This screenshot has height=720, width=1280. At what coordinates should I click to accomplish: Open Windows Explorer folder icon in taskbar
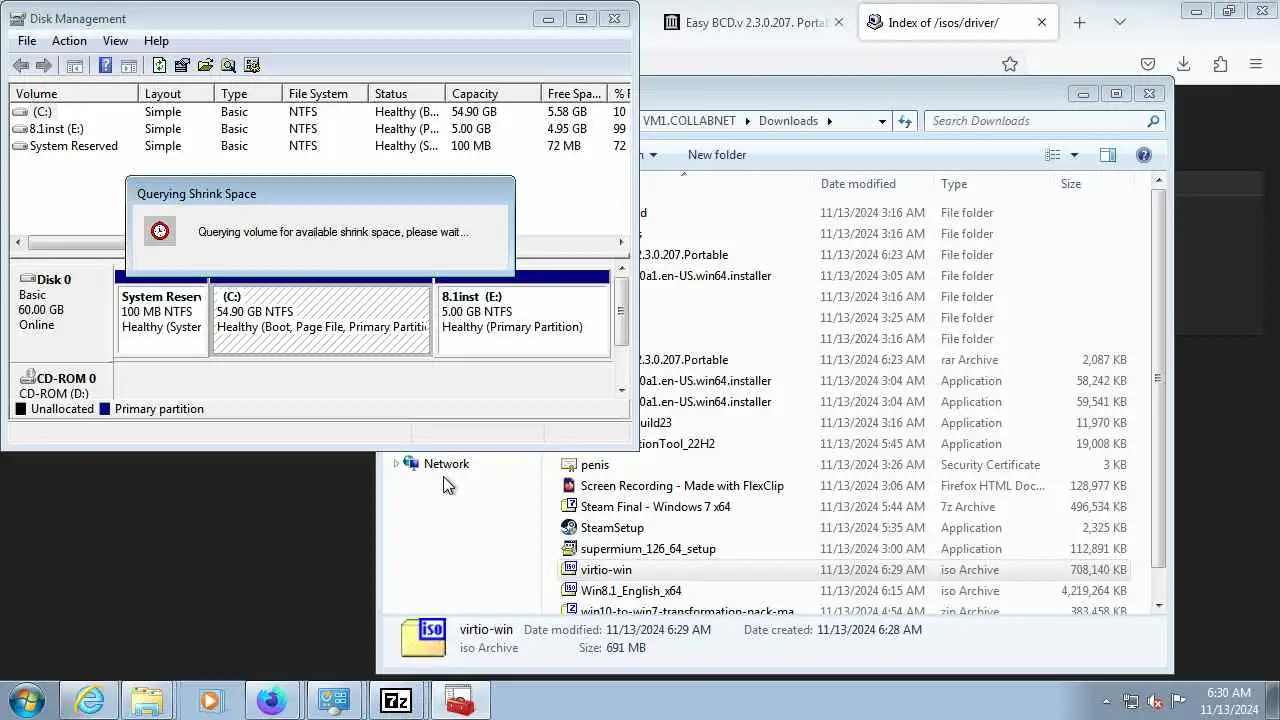(x=147, y=701)
